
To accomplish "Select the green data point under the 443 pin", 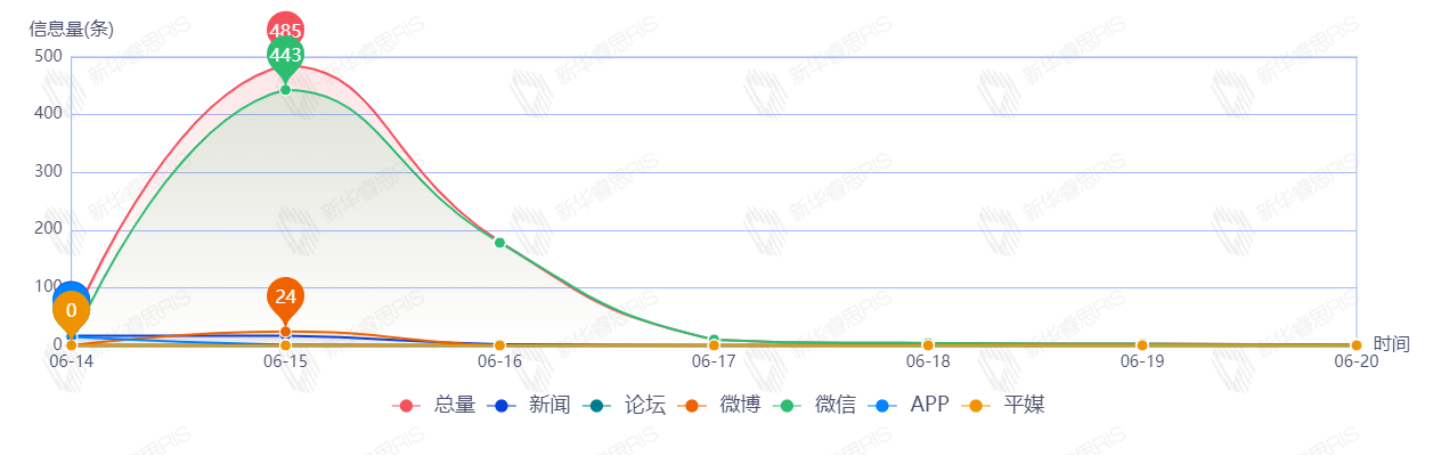I will 285,90.
